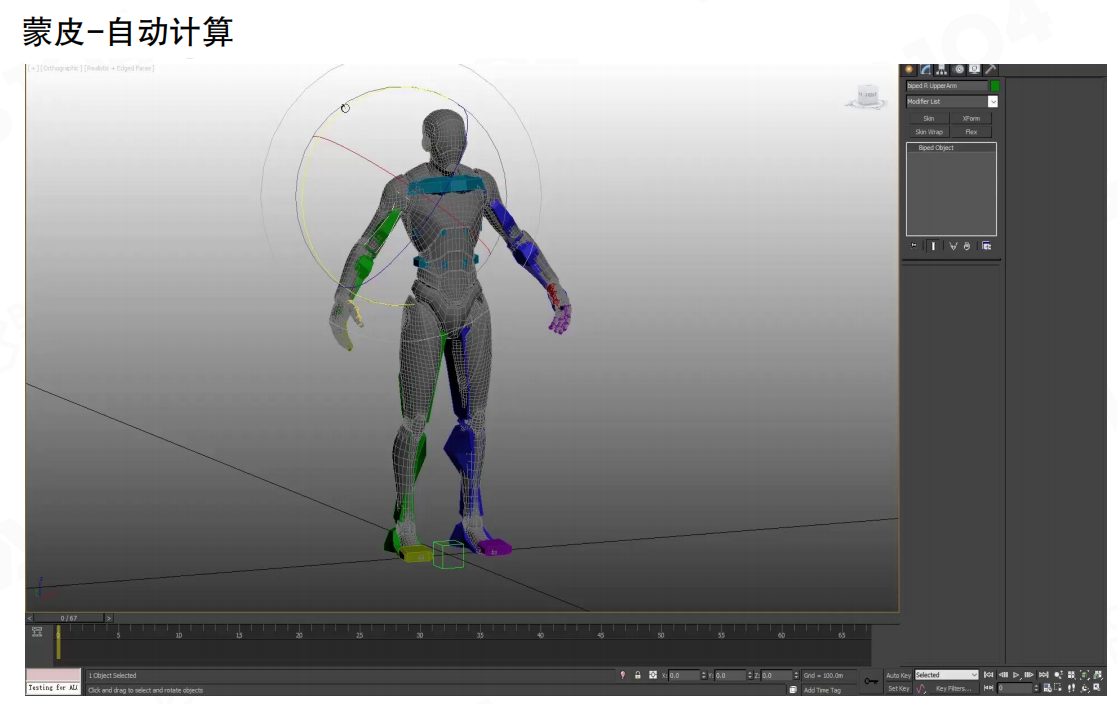This screenshot has height=704, width=1117.
Task: Click the green object color swatch
Action: pyautogui.click(x=995, y=86)
